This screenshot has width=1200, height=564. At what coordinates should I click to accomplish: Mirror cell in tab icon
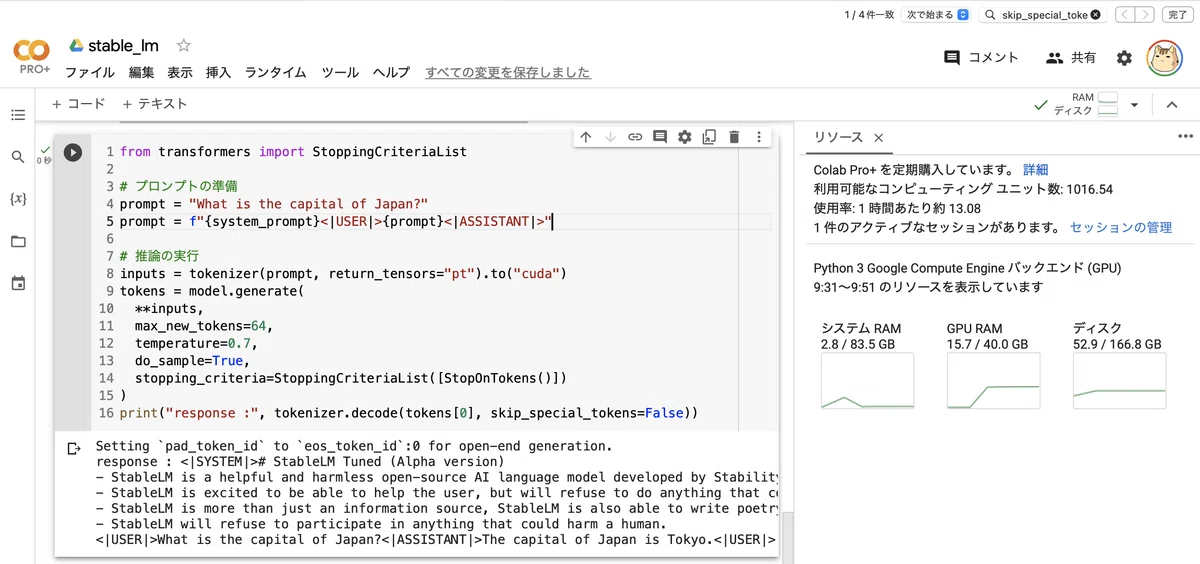coord(709,137)
